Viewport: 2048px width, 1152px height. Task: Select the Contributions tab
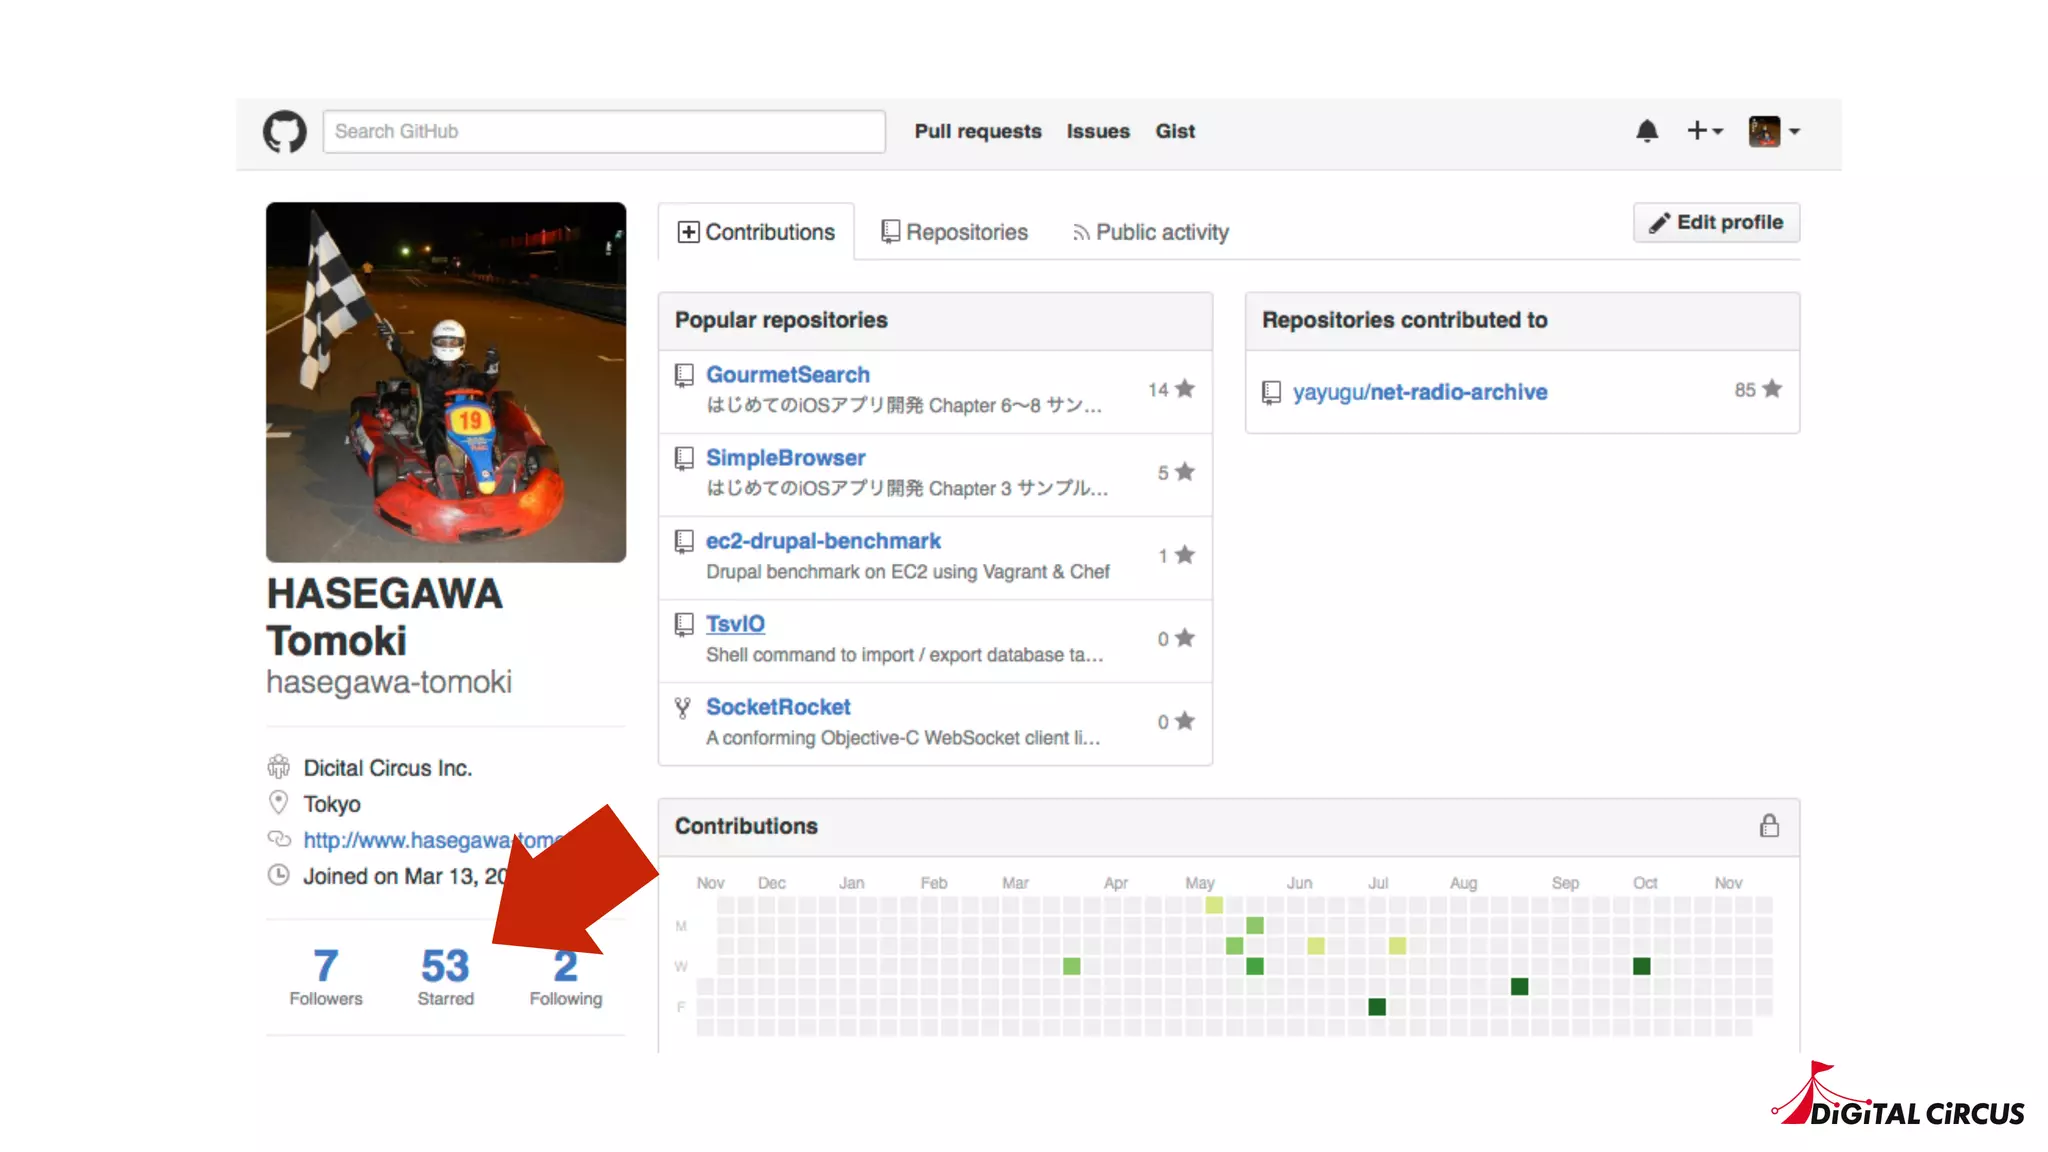[756, 232]
